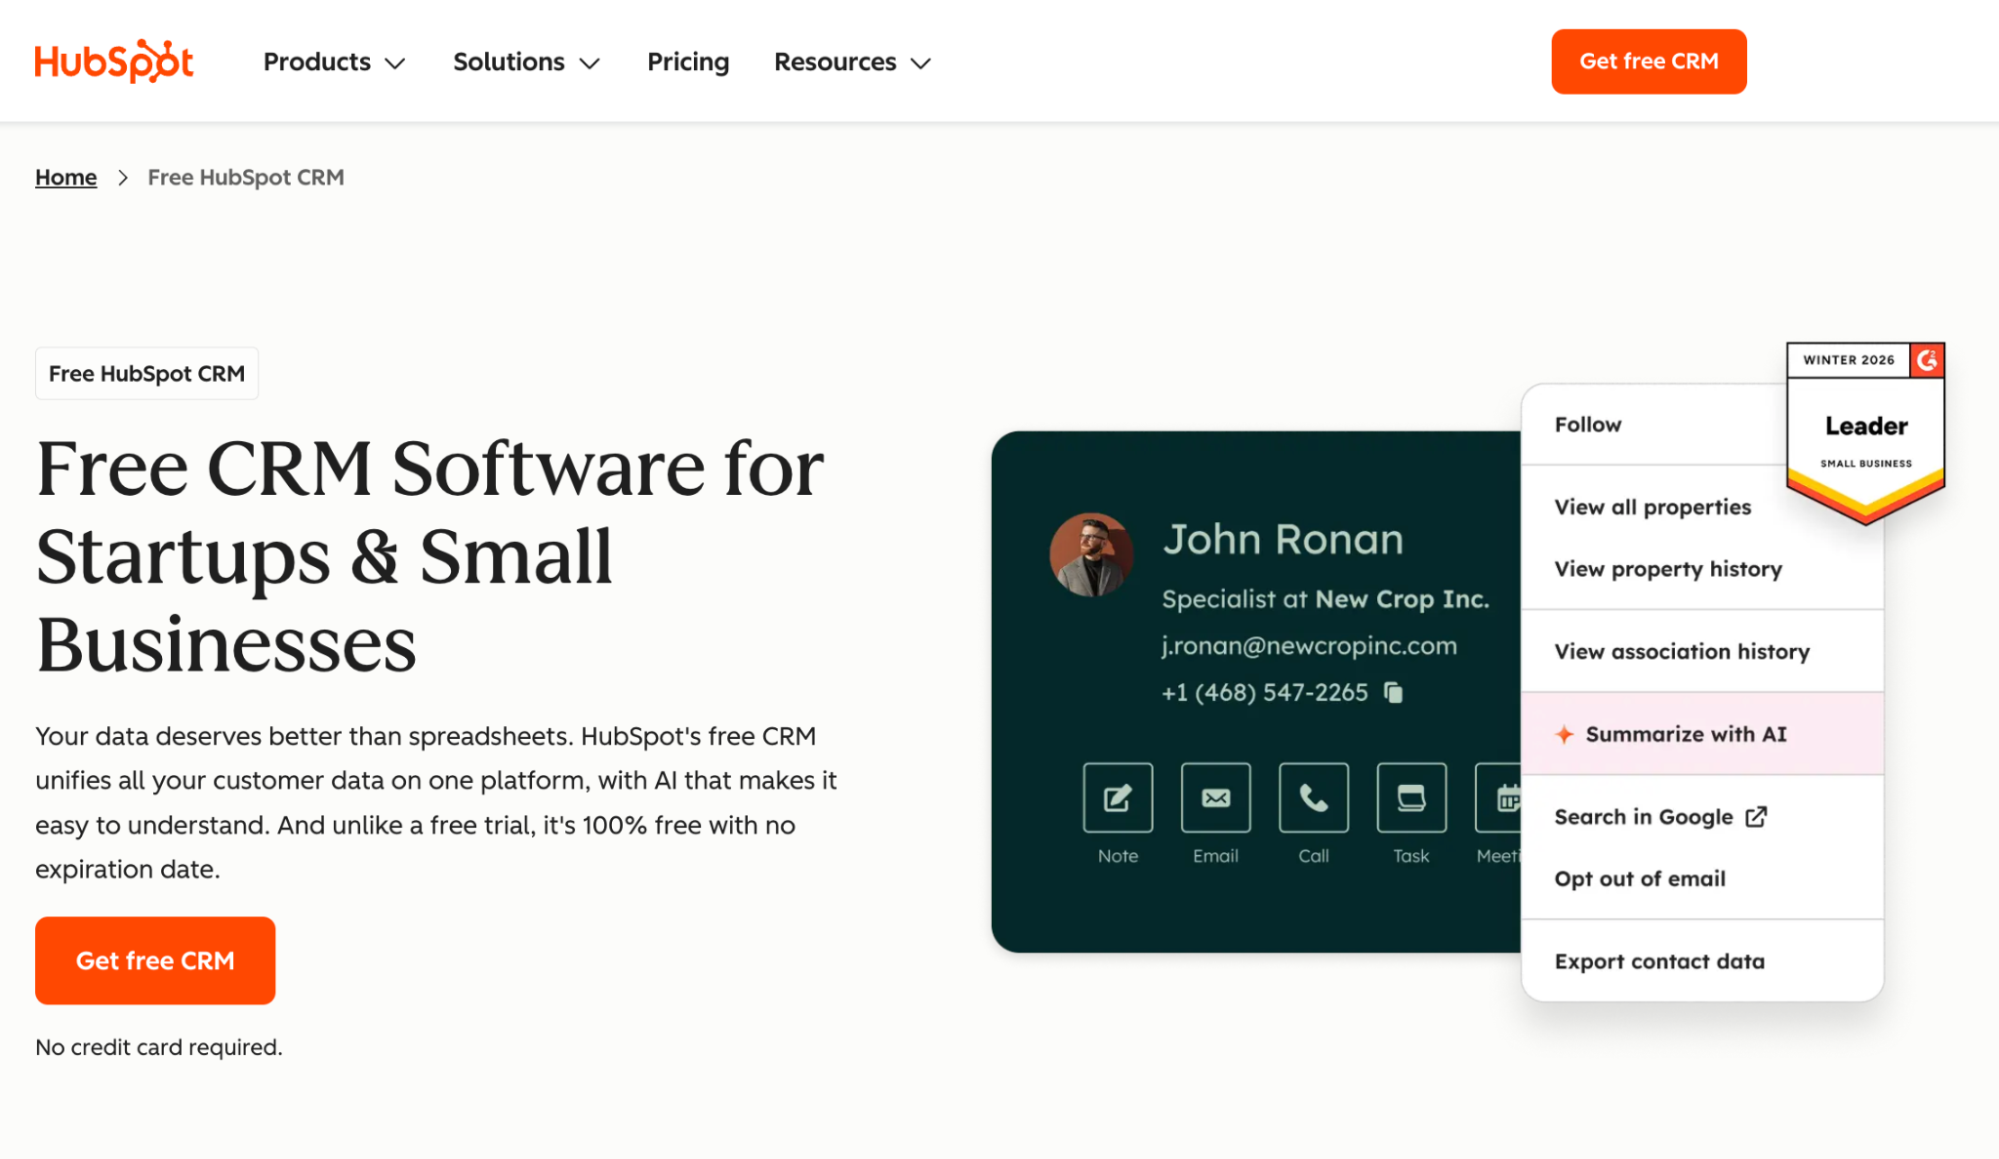Select the Call phone icon
Viewport: 1999px width, 1159px height.
[x=1313, y=798]
